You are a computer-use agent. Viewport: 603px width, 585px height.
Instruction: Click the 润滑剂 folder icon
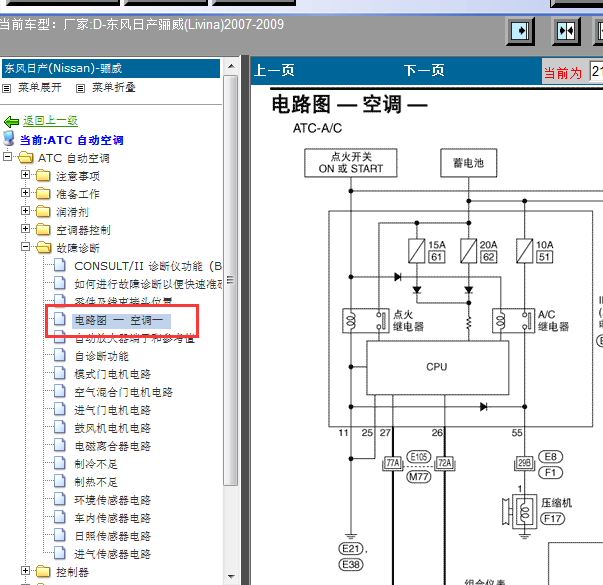(x=43, y=212)
